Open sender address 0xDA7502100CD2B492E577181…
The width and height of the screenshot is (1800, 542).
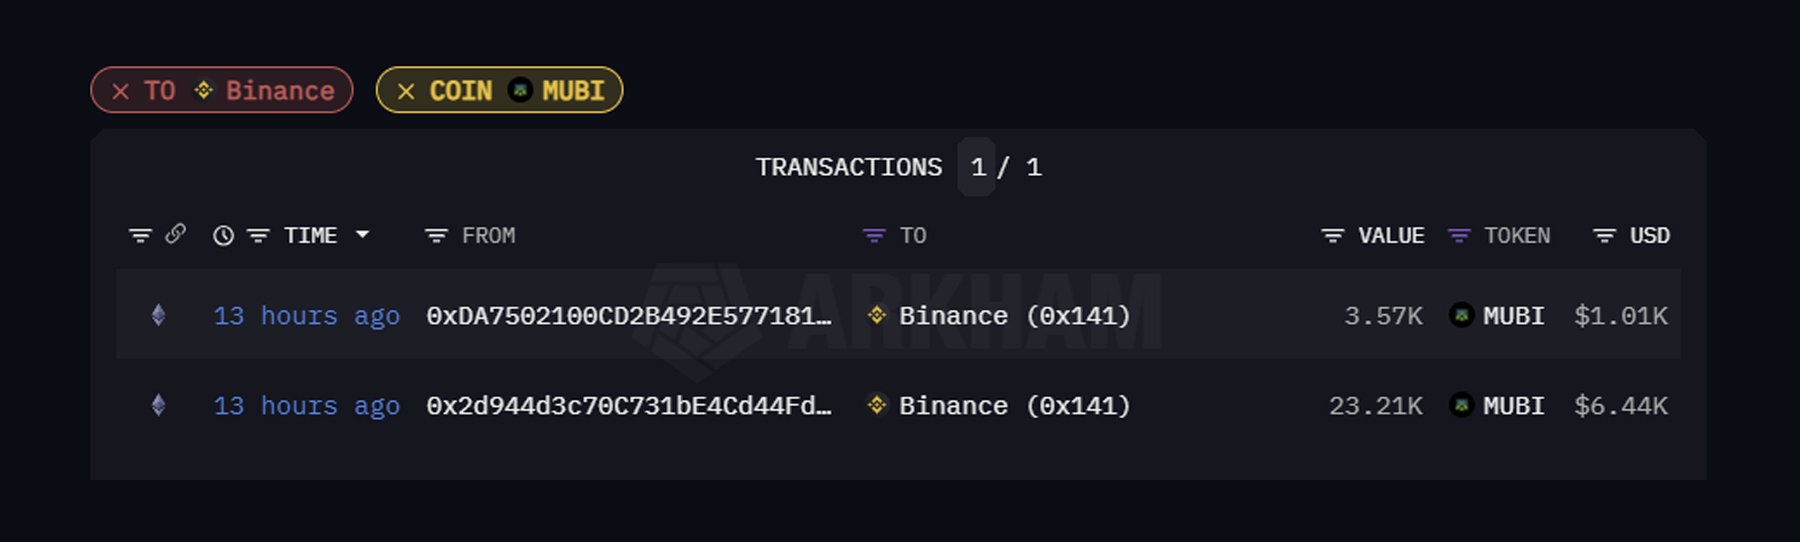tap(628, 316)
